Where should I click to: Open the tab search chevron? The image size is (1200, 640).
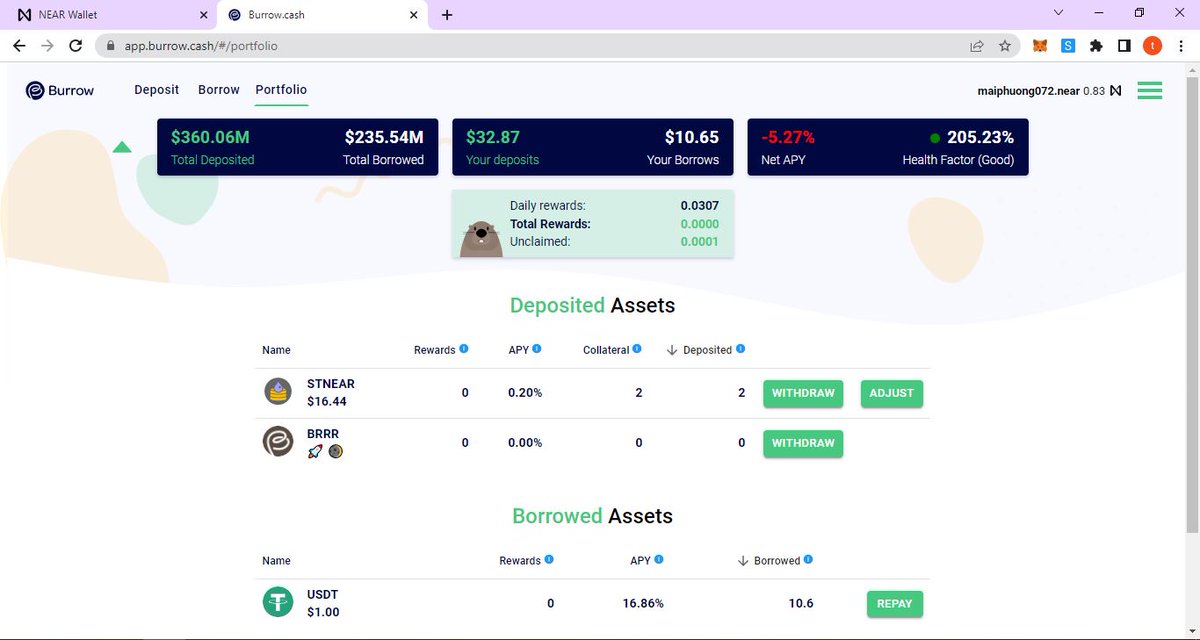(1061, 13)
